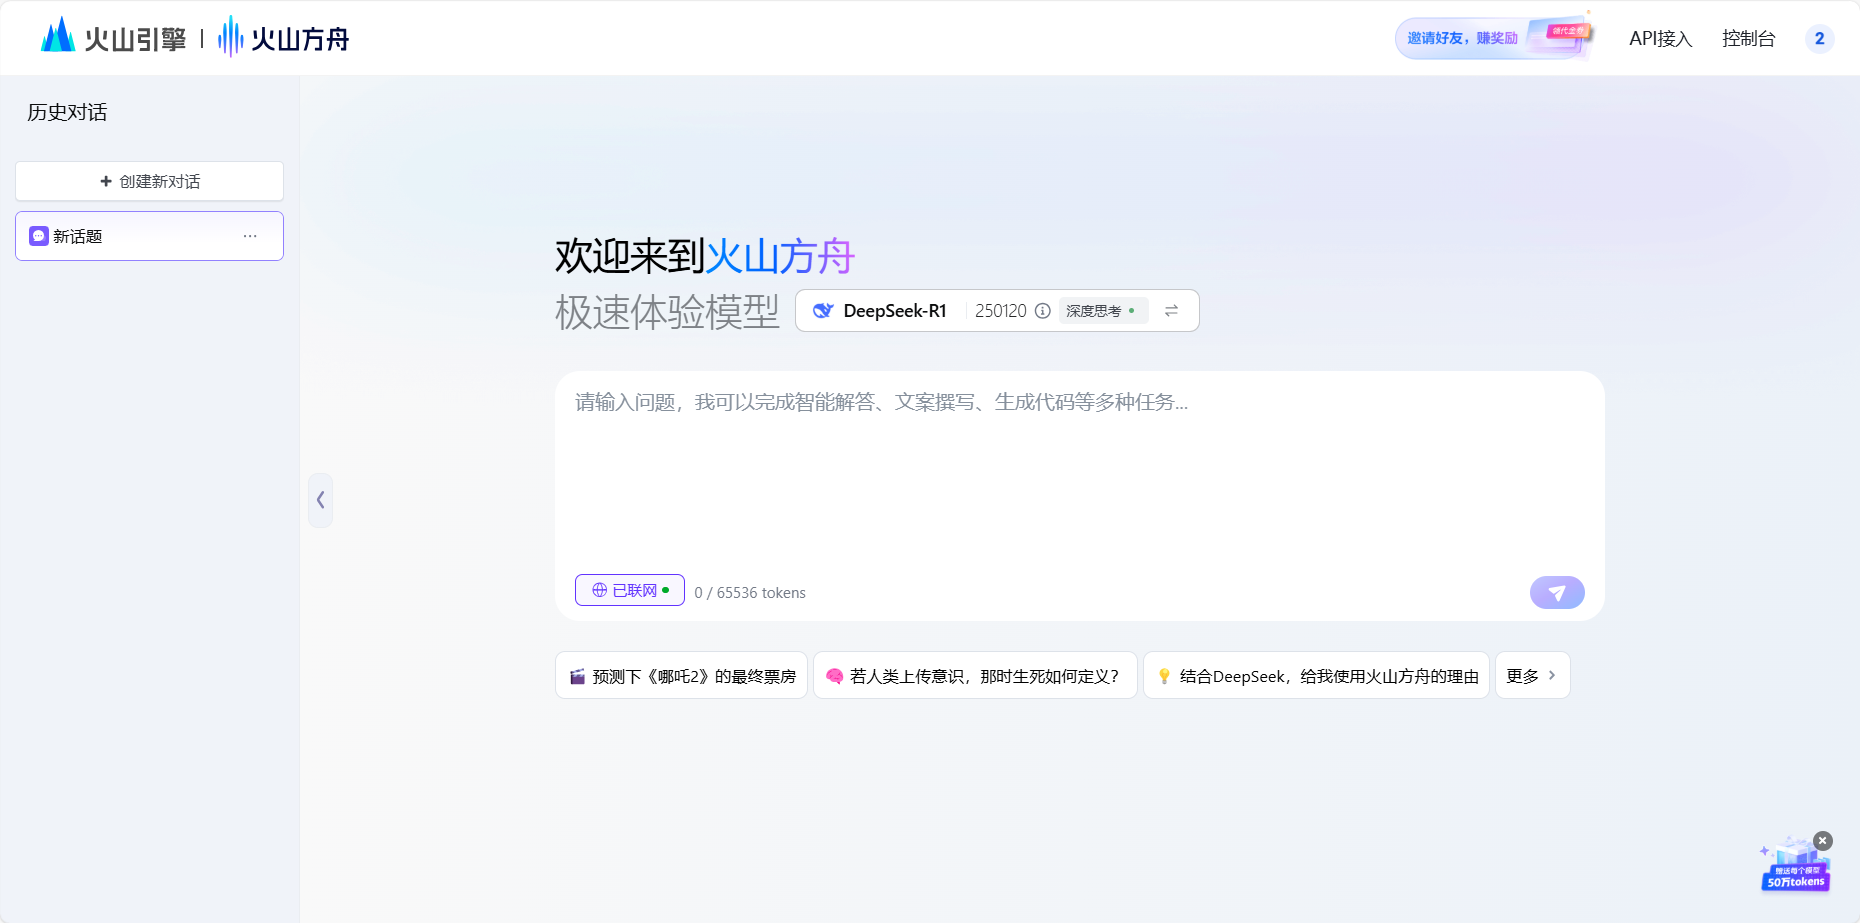Click the info icon next to 250120

click(x=1042, y=311)
